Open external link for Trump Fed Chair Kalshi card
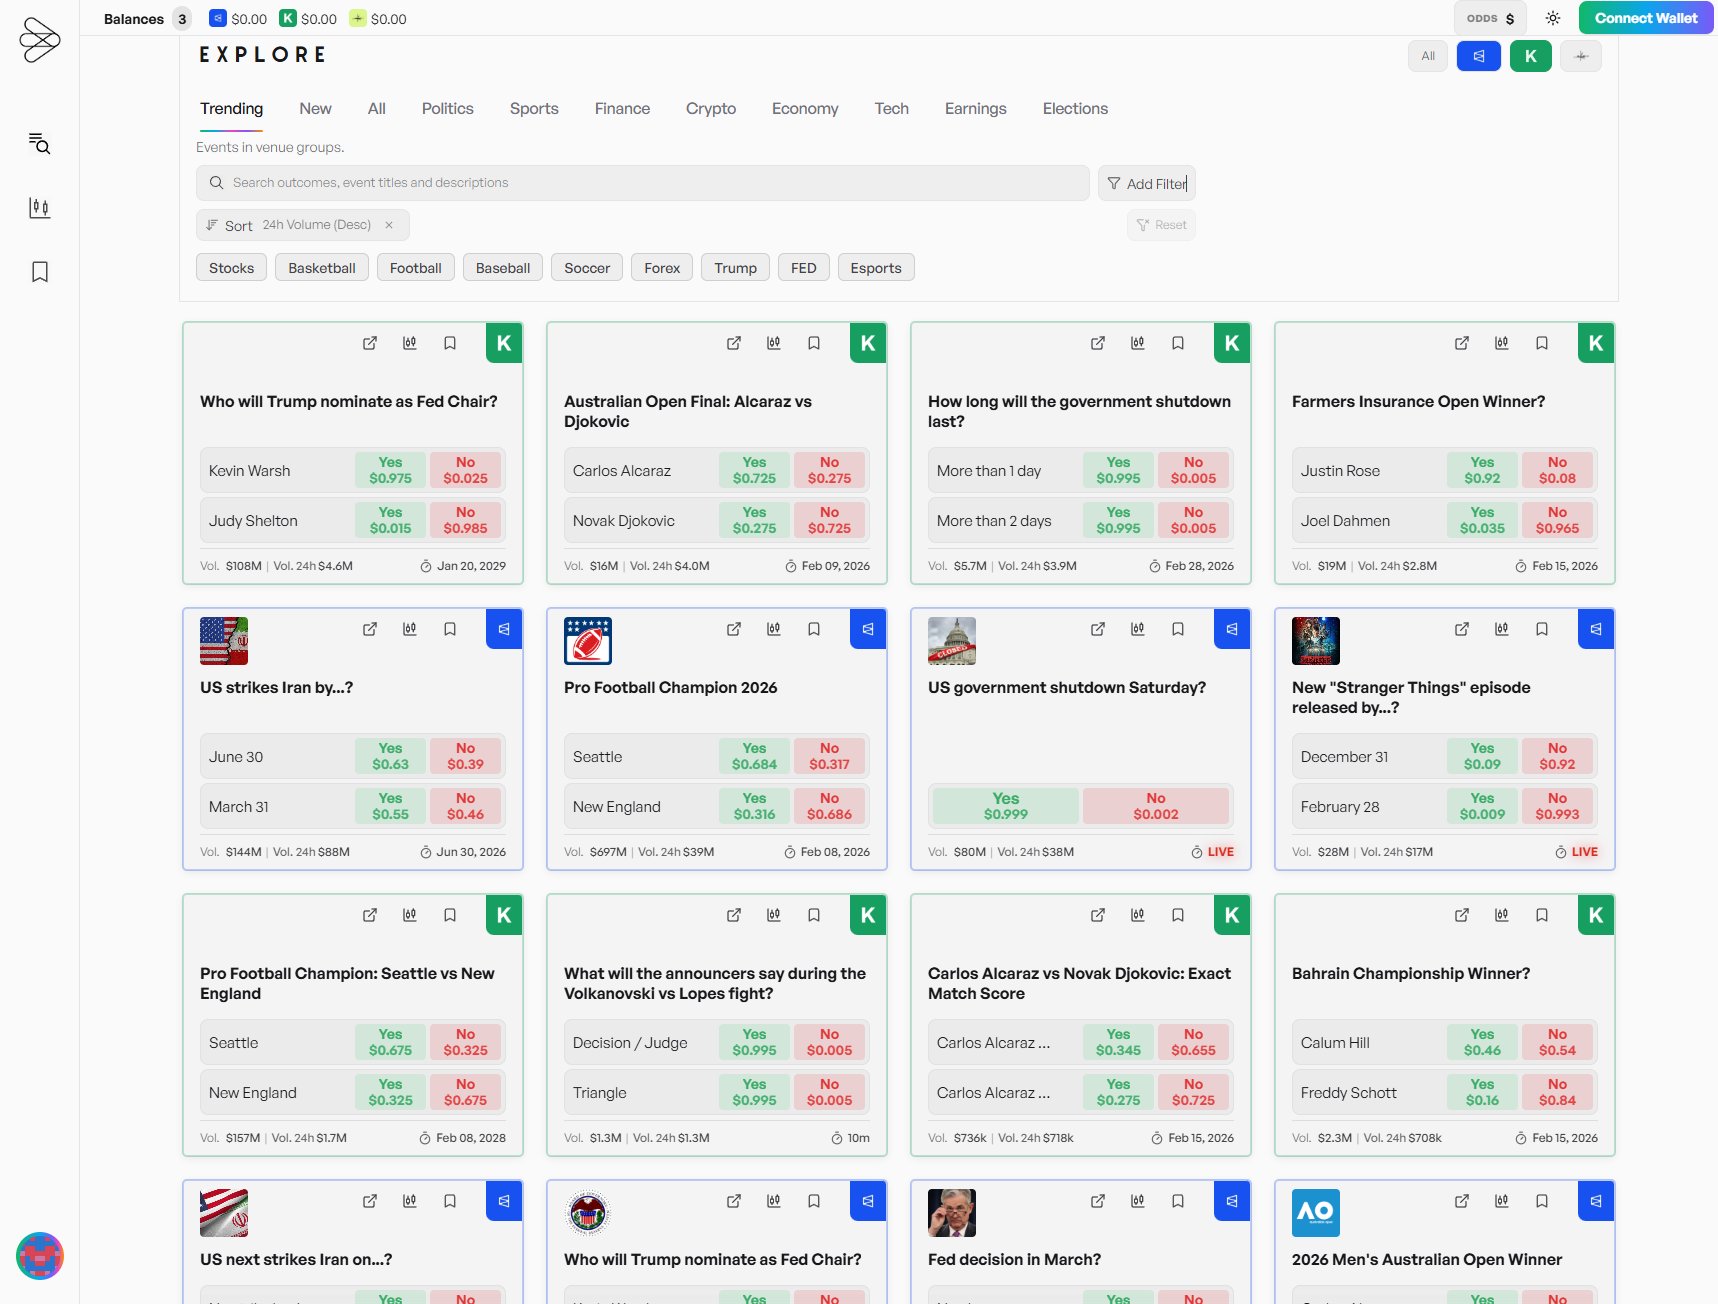The height and width of the screenshot is (1304, 1718). point(370,343)
